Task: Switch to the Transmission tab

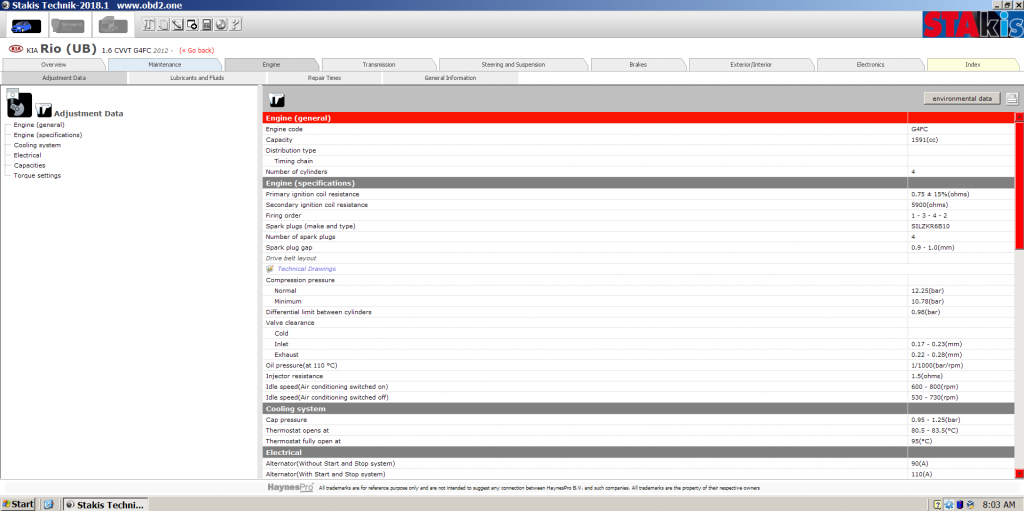Action: (x=378, y=64)
